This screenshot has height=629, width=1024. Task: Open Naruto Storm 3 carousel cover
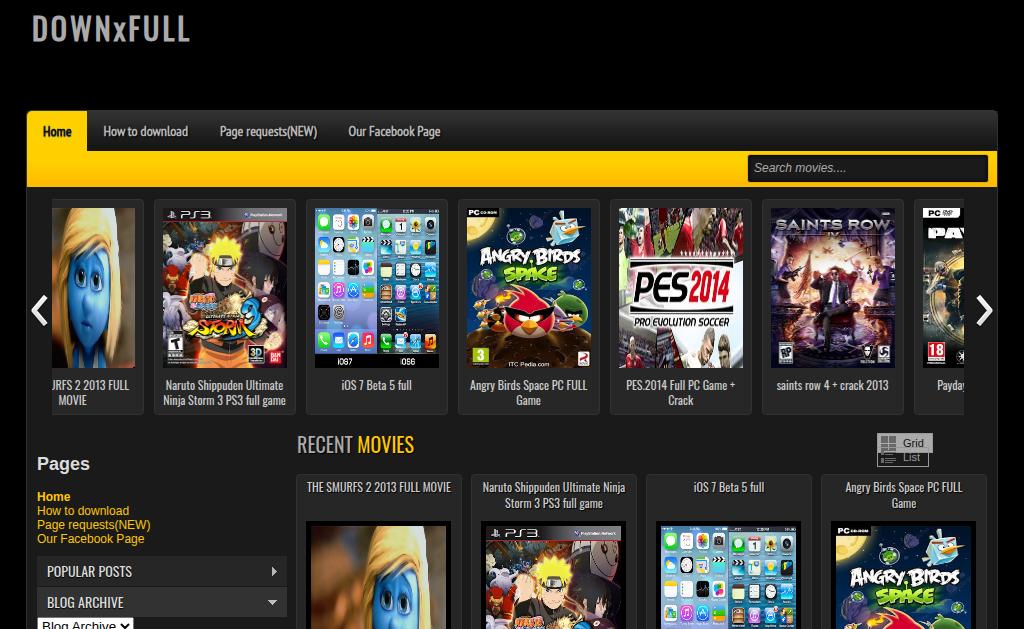[x=225, y=288]
